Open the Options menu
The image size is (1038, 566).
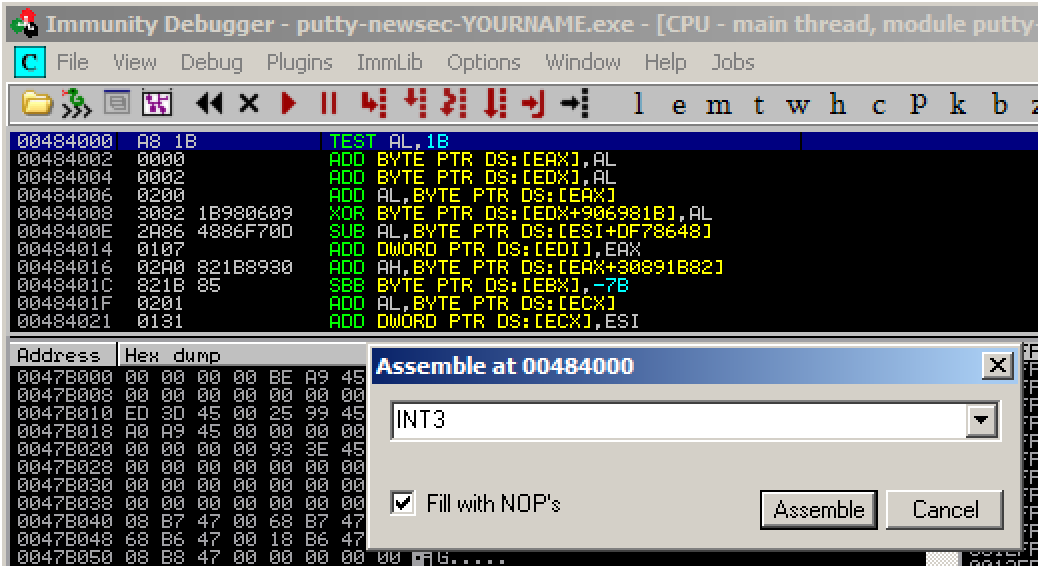tap(483, 62)
